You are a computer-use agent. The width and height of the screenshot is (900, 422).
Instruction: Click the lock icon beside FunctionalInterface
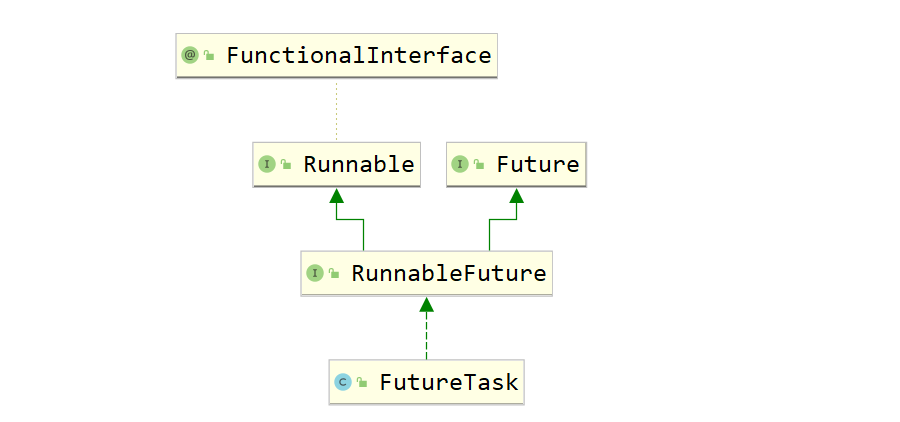click(x=210, y=57)
